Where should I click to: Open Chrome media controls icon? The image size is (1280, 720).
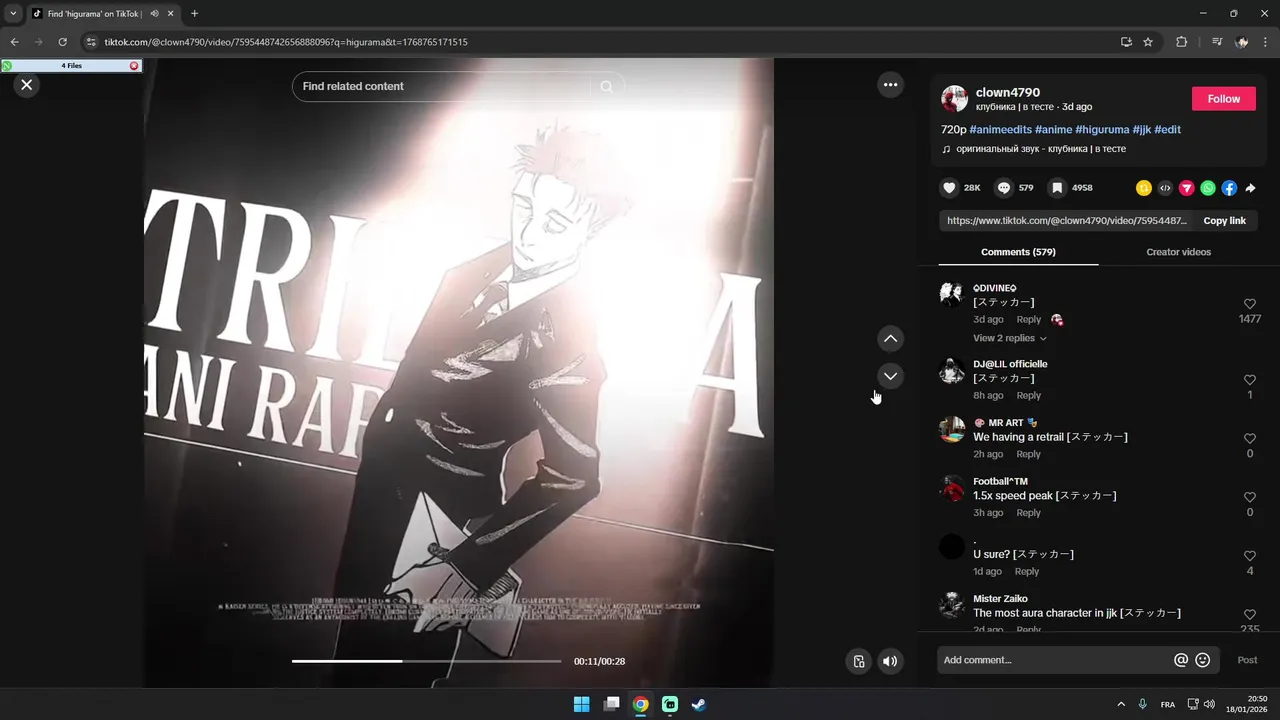click(1216, 42)
